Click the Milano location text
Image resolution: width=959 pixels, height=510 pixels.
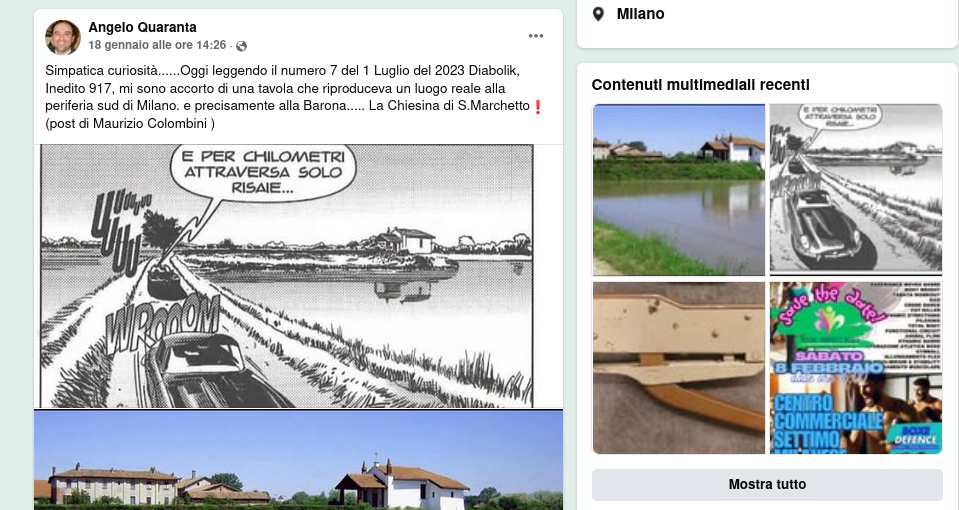(640, 13)
